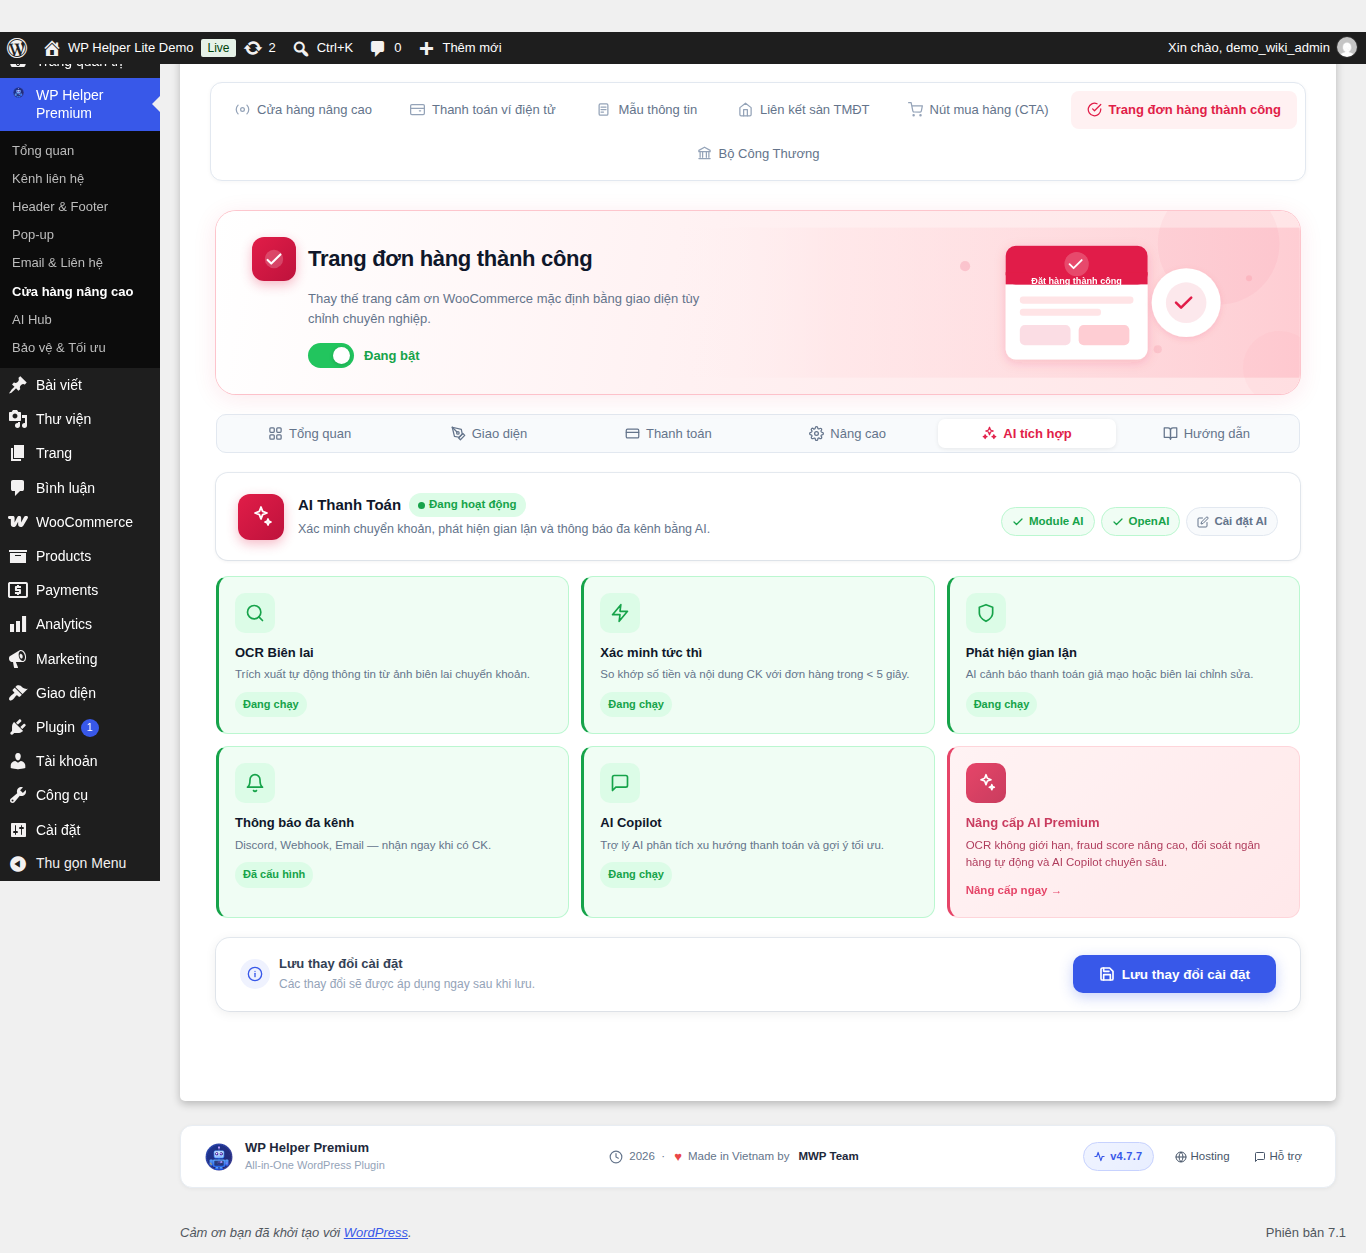Click the admin user avatar
The image size is (1366, 1253).
pyautogui.click(x=1347, y=47)
